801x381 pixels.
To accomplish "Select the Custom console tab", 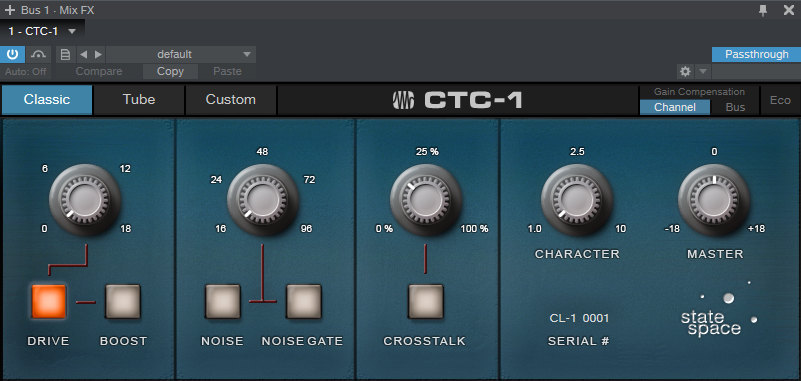I will point(231,100).
